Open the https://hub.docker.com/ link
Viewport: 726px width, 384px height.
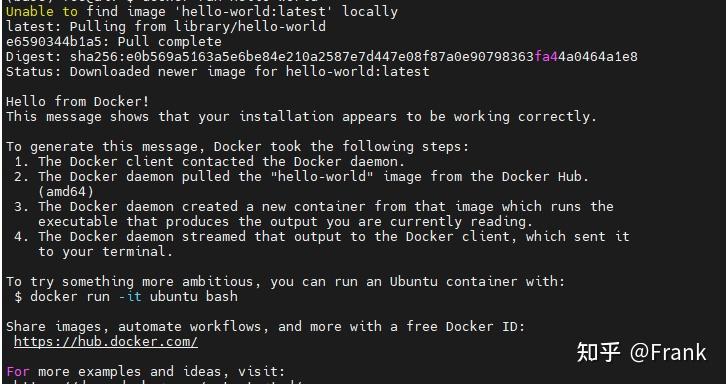click(x=106, y=342)
